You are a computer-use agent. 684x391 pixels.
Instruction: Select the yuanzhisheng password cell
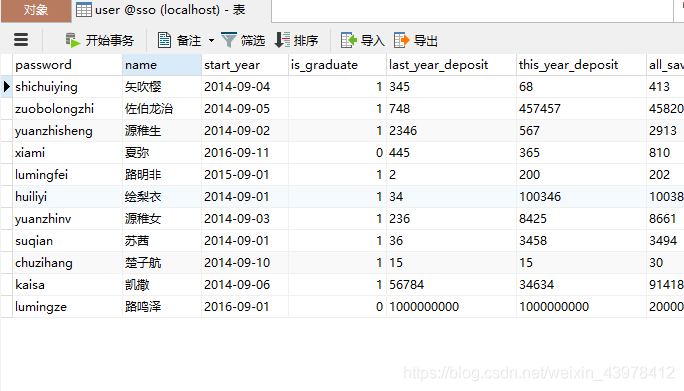click(68, 131)
